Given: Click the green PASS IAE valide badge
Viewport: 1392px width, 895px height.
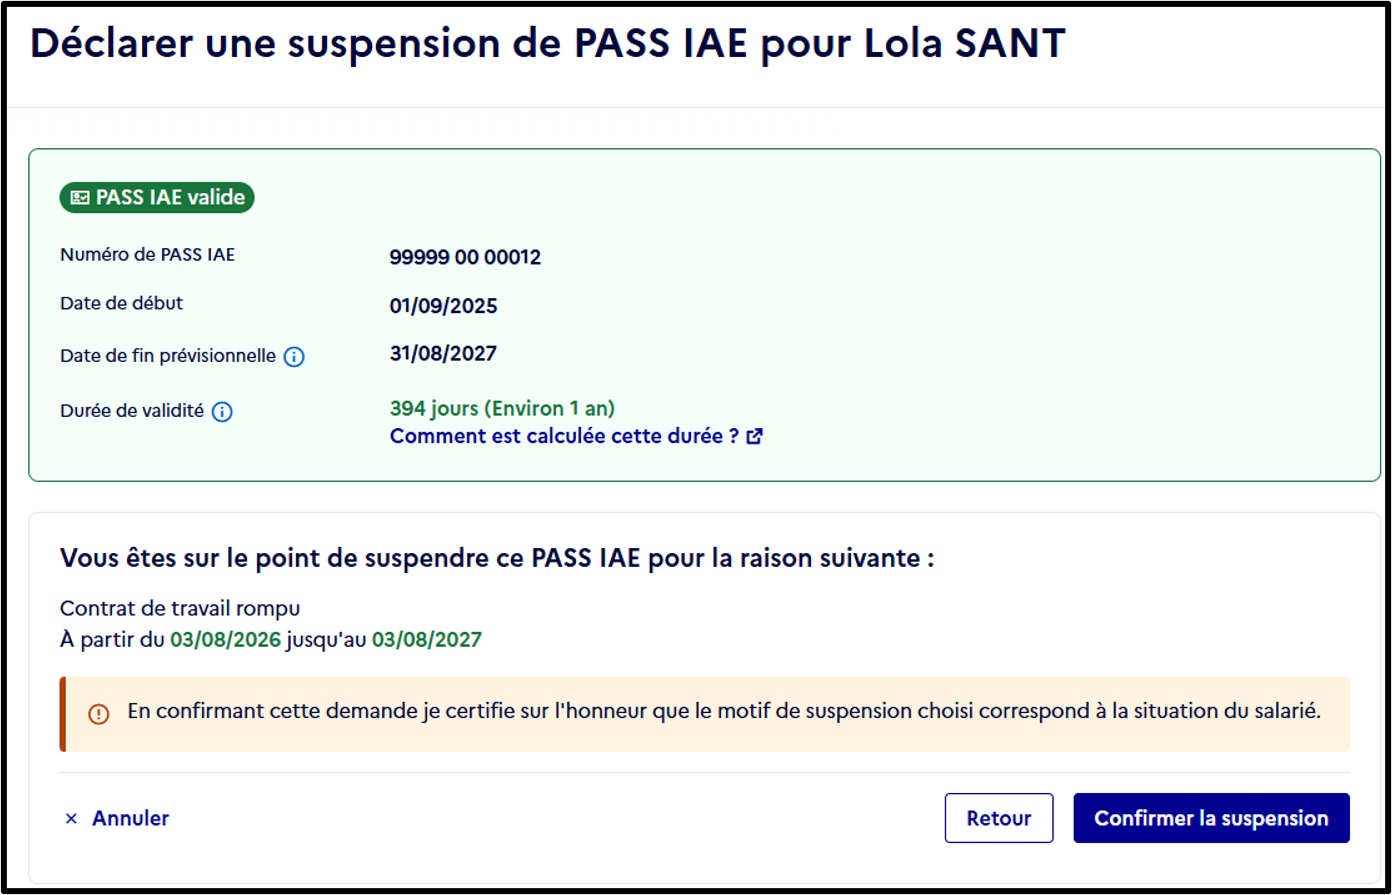Looking at the screenshot, I should click(157, 198).
